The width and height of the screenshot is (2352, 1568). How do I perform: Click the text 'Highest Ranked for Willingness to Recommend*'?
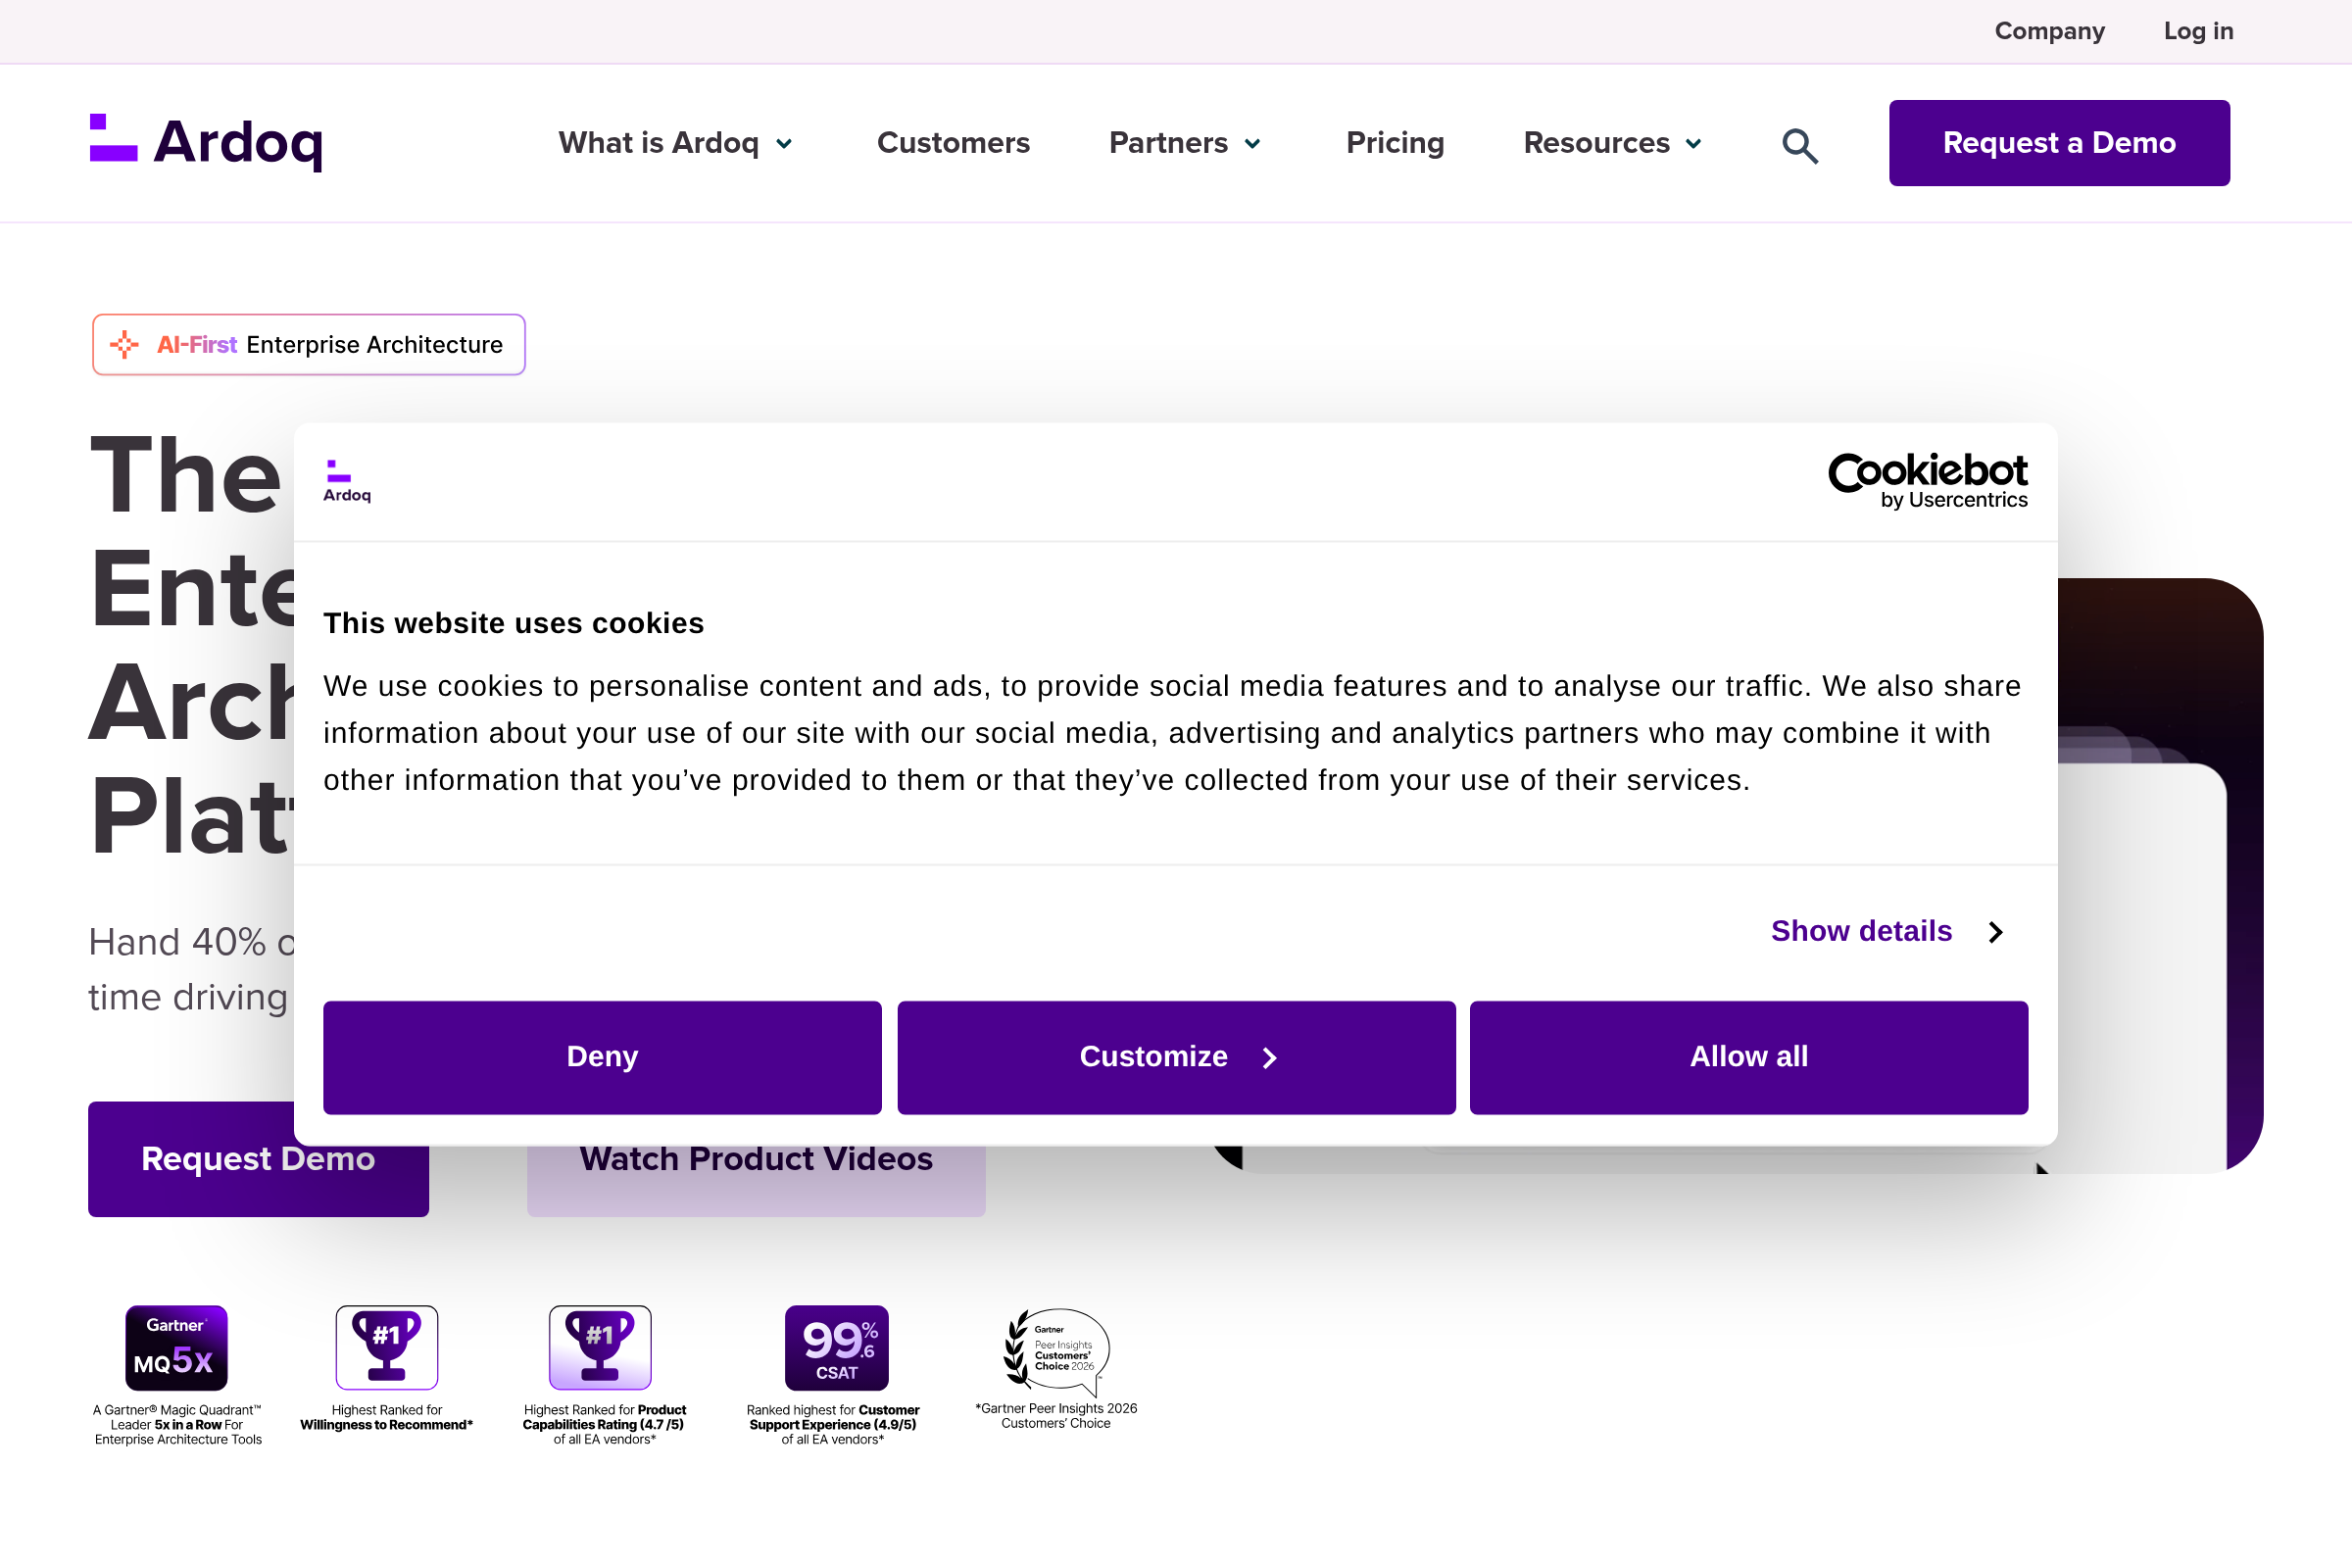[387, 1417]
